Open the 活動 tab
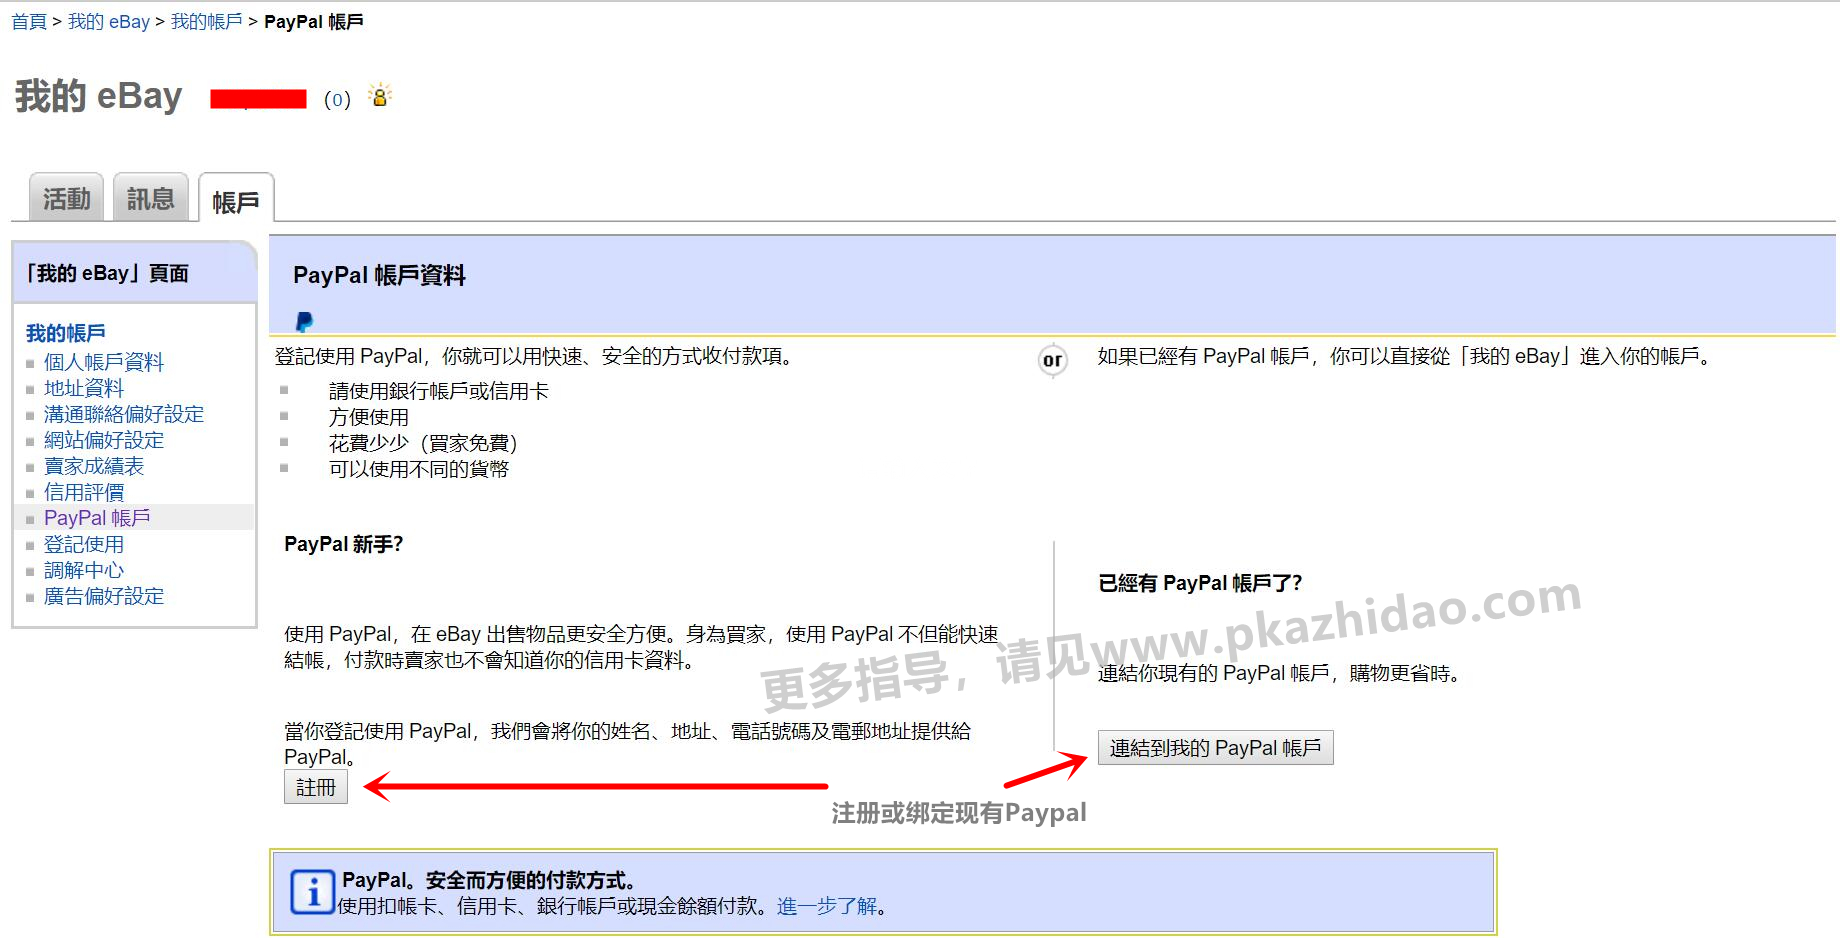This screenshot has width=1840, height=938. click(x=66, y=198)
